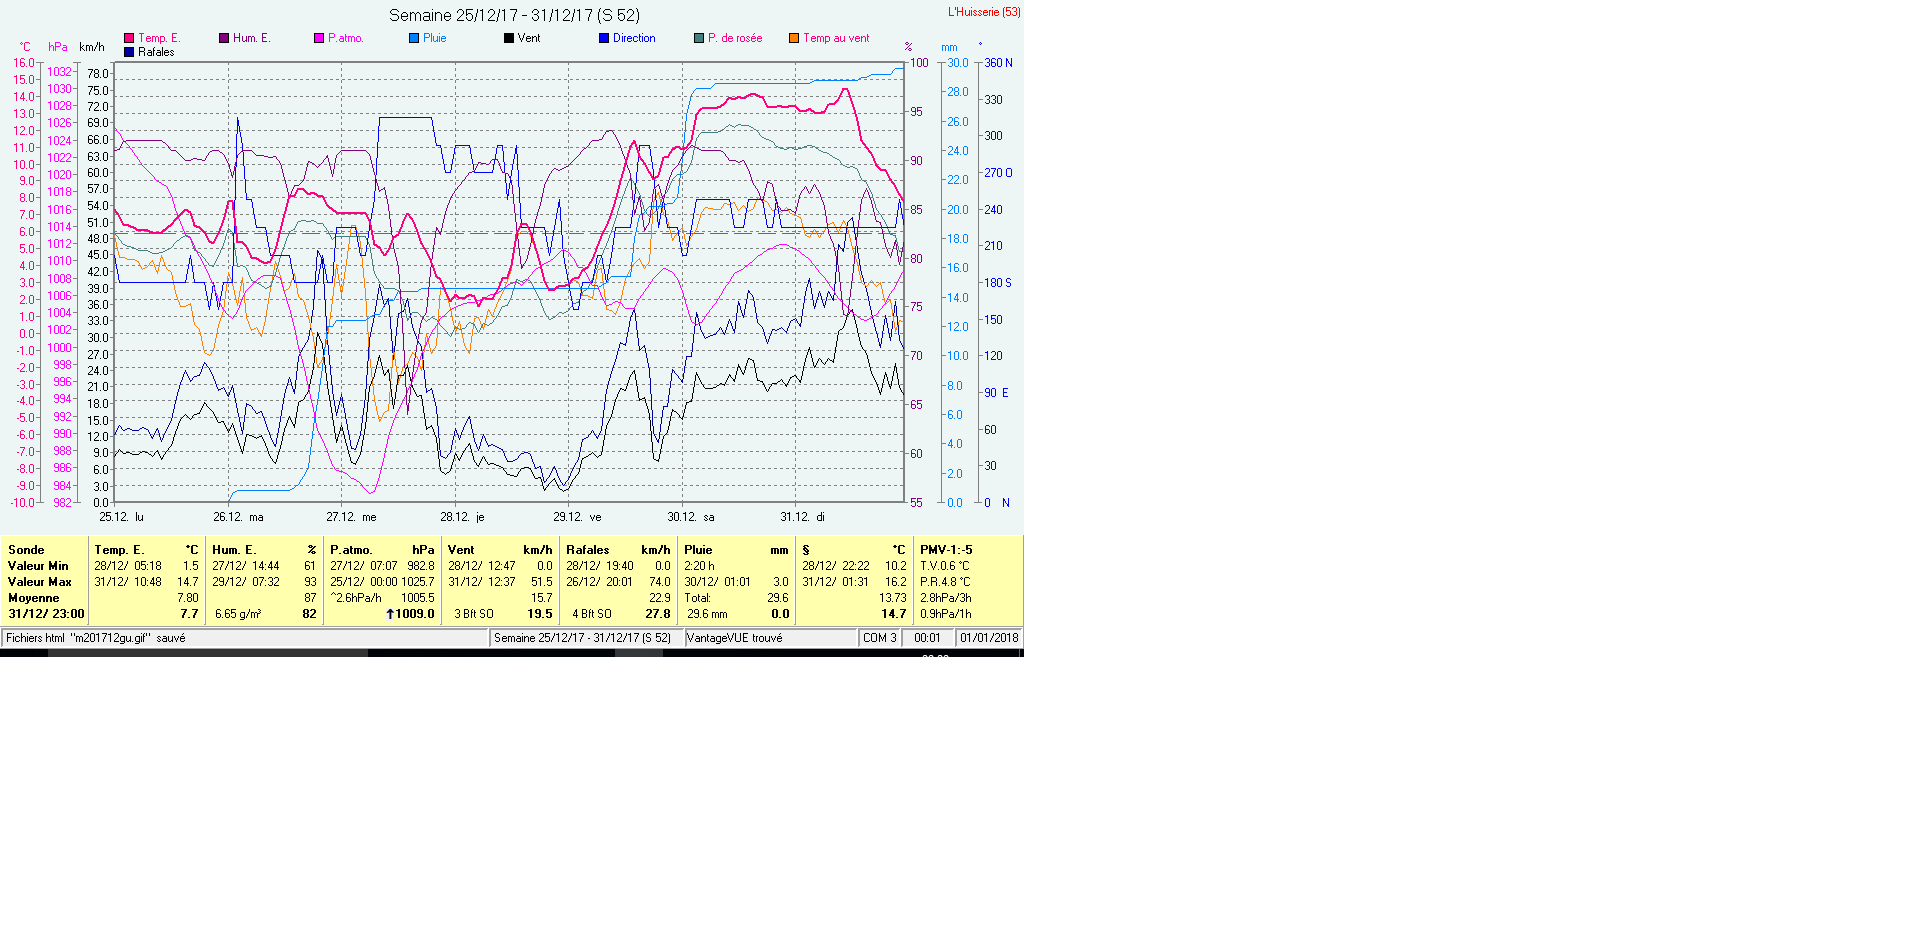Screen dimensions: 1920x933
Task: Click the '25.12. lu' date axis label
Action: [x=121, y=517]
